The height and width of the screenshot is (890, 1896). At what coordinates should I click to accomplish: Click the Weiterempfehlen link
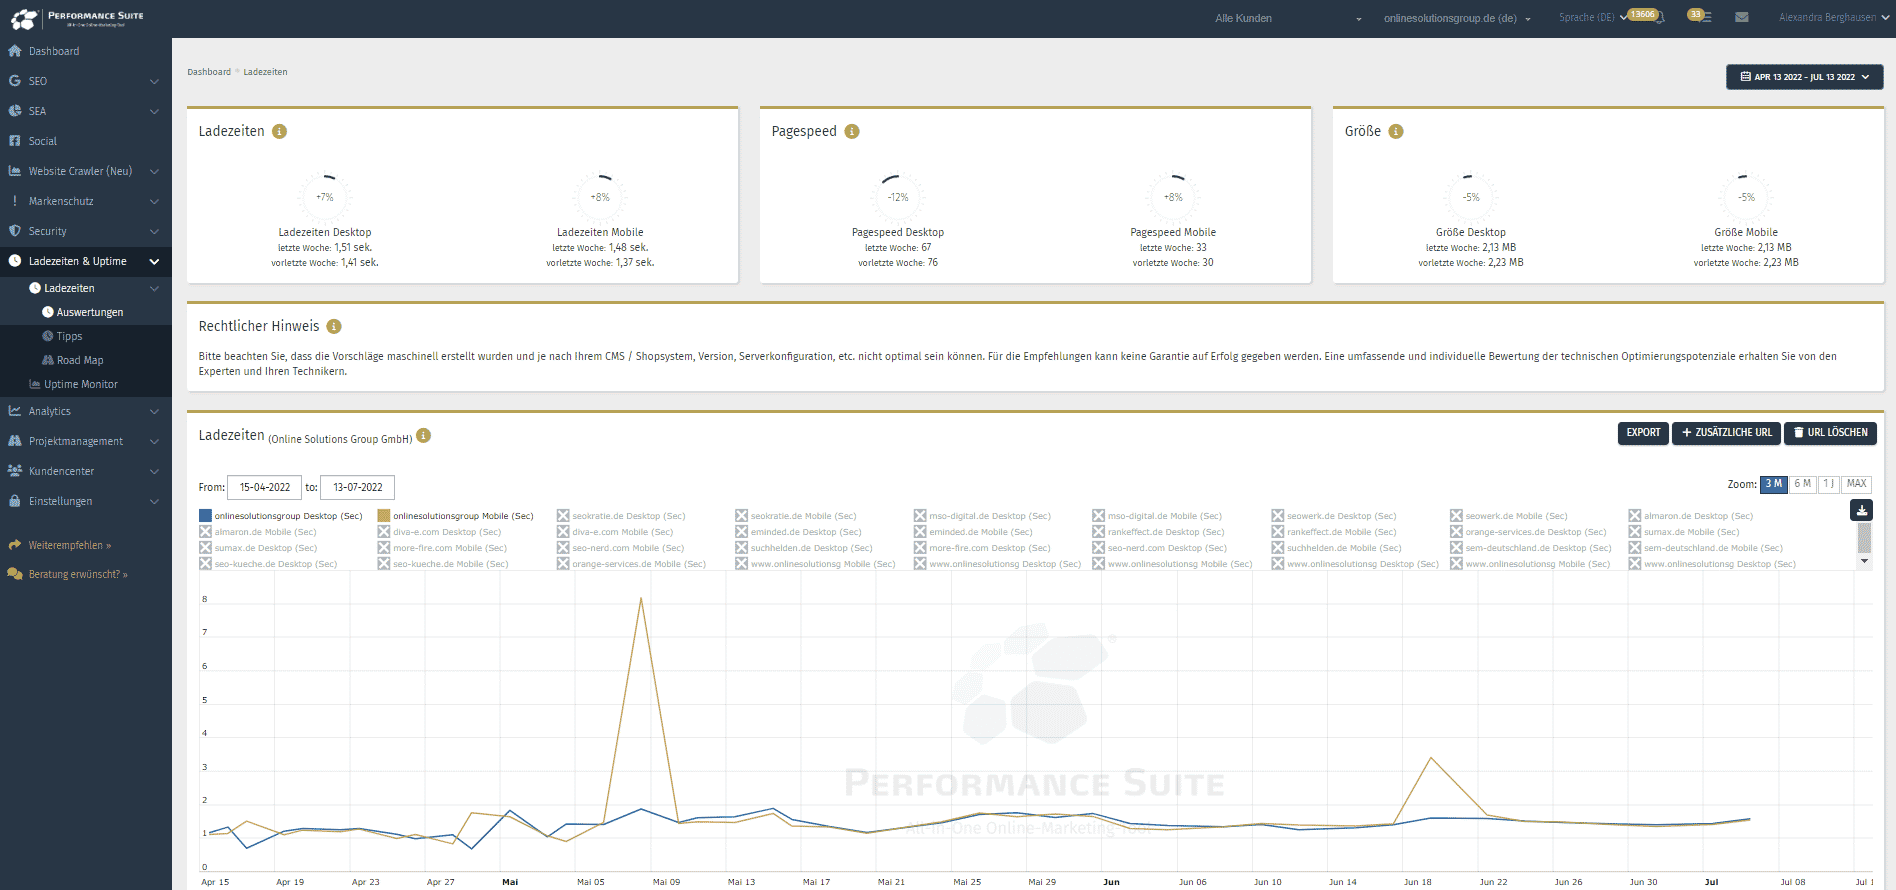coord(69,545)
